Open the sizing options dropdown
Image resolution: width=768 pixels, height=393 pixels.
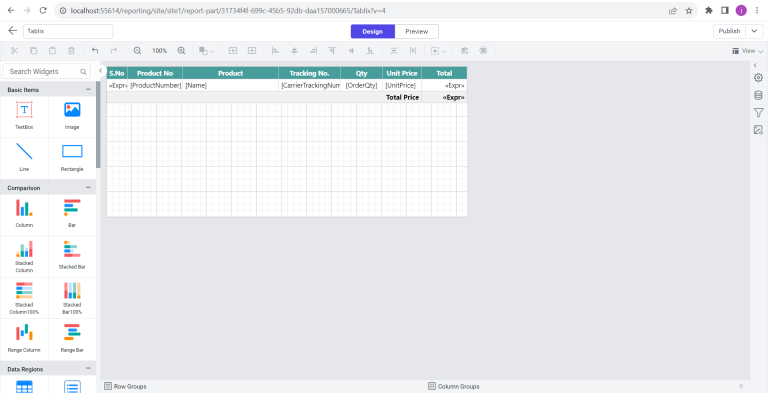(438, 50)
